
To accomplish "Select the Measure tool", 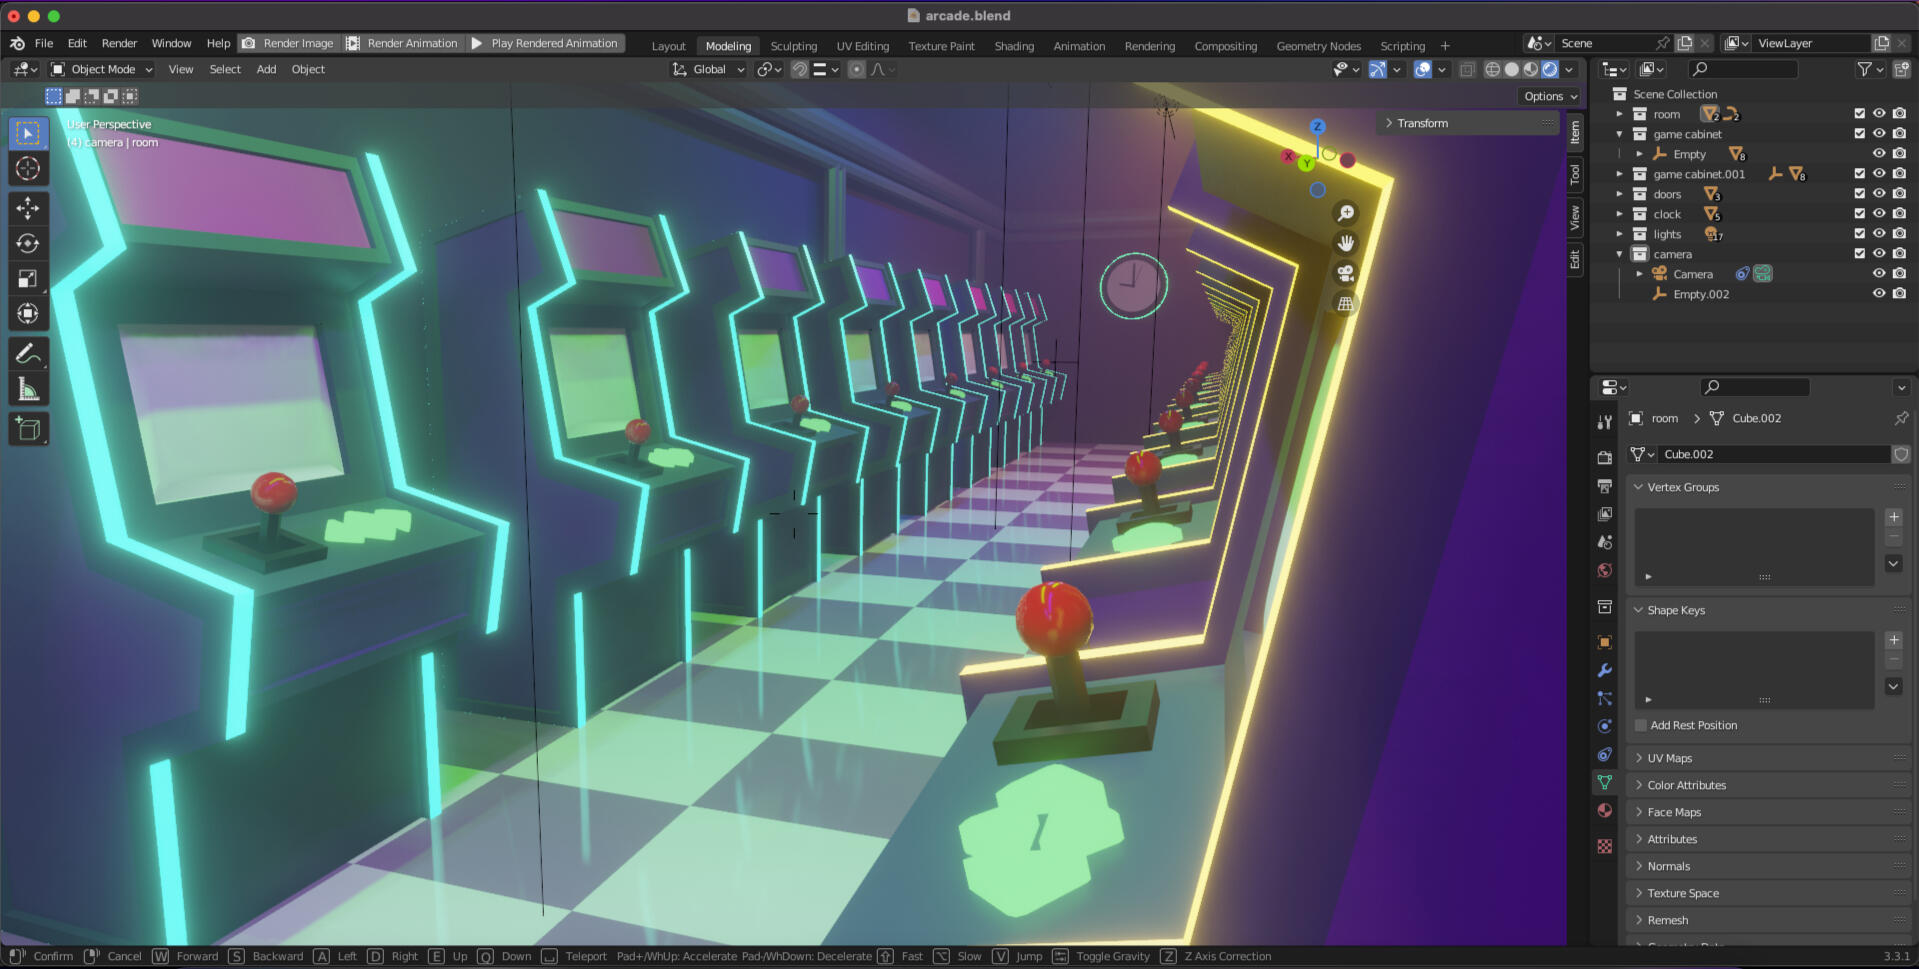I will 28,390.
